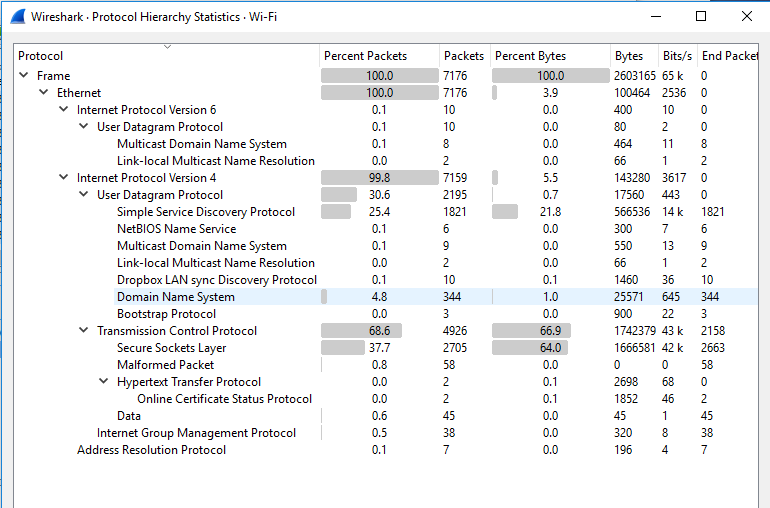Sort by the Bits/s column header
The height and width of the screenshot is (508, 770).
(x=678, y=56)
